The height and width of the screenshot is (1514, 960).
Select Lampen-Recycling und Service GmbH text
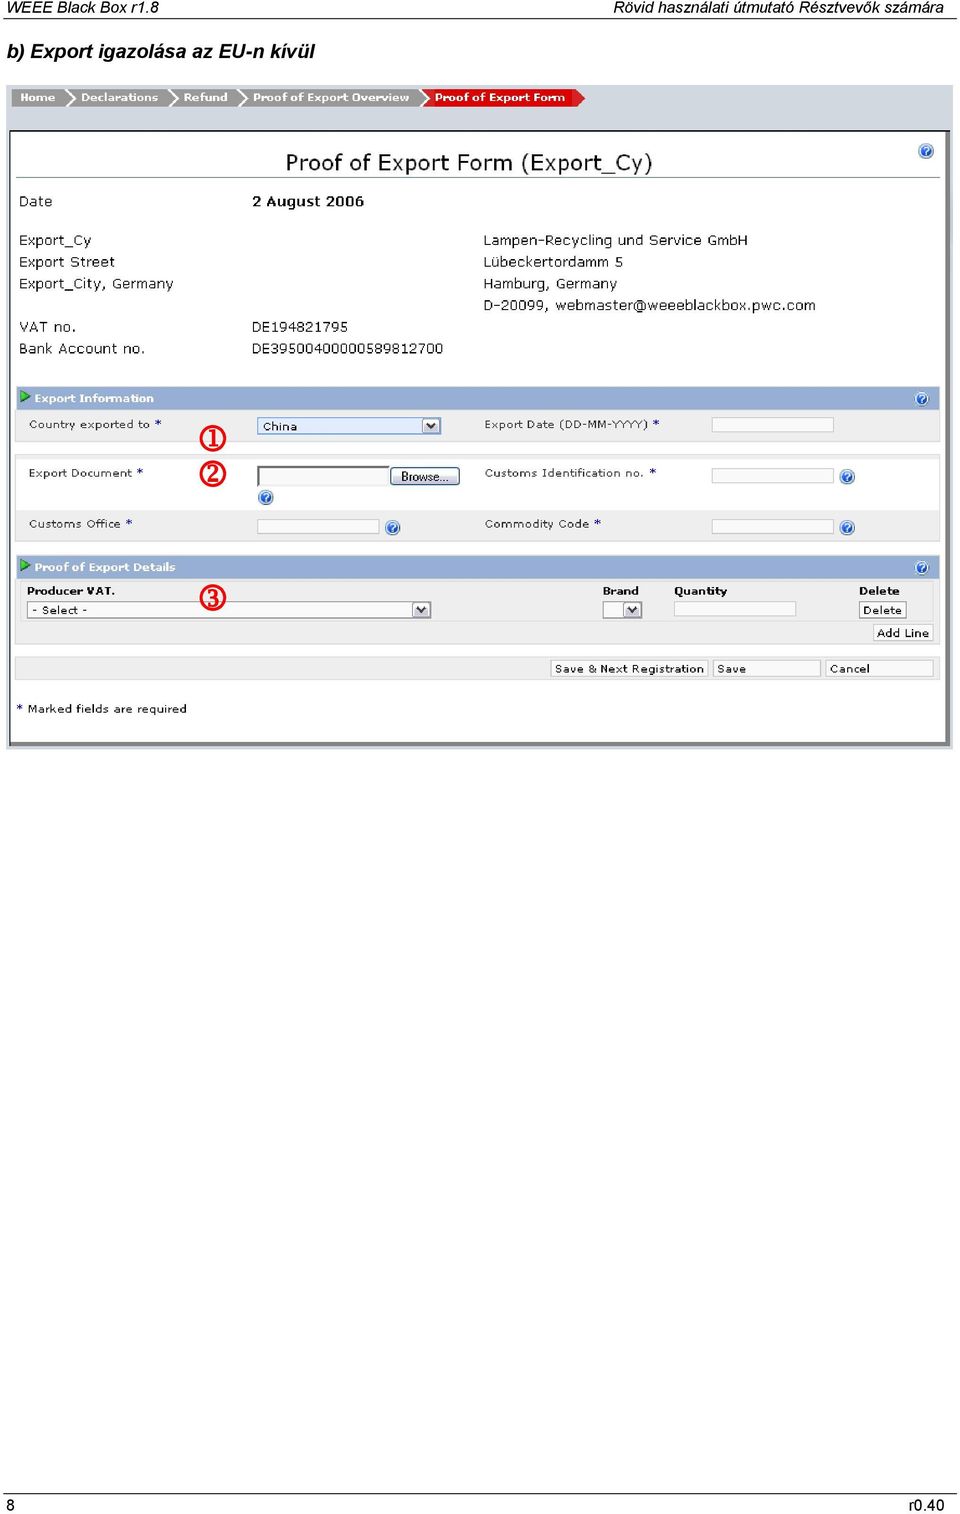[x=615, y=240]
